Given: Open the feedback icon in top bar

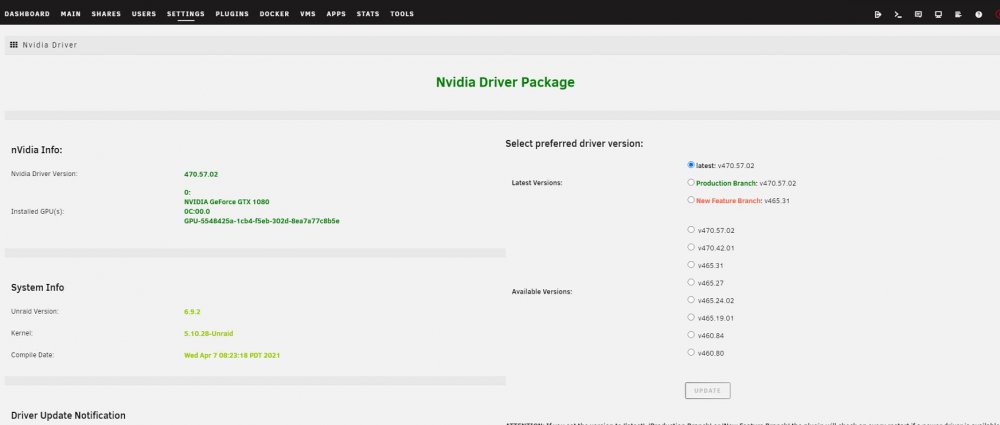Looking at the screenshot, I should coord(918,14).
